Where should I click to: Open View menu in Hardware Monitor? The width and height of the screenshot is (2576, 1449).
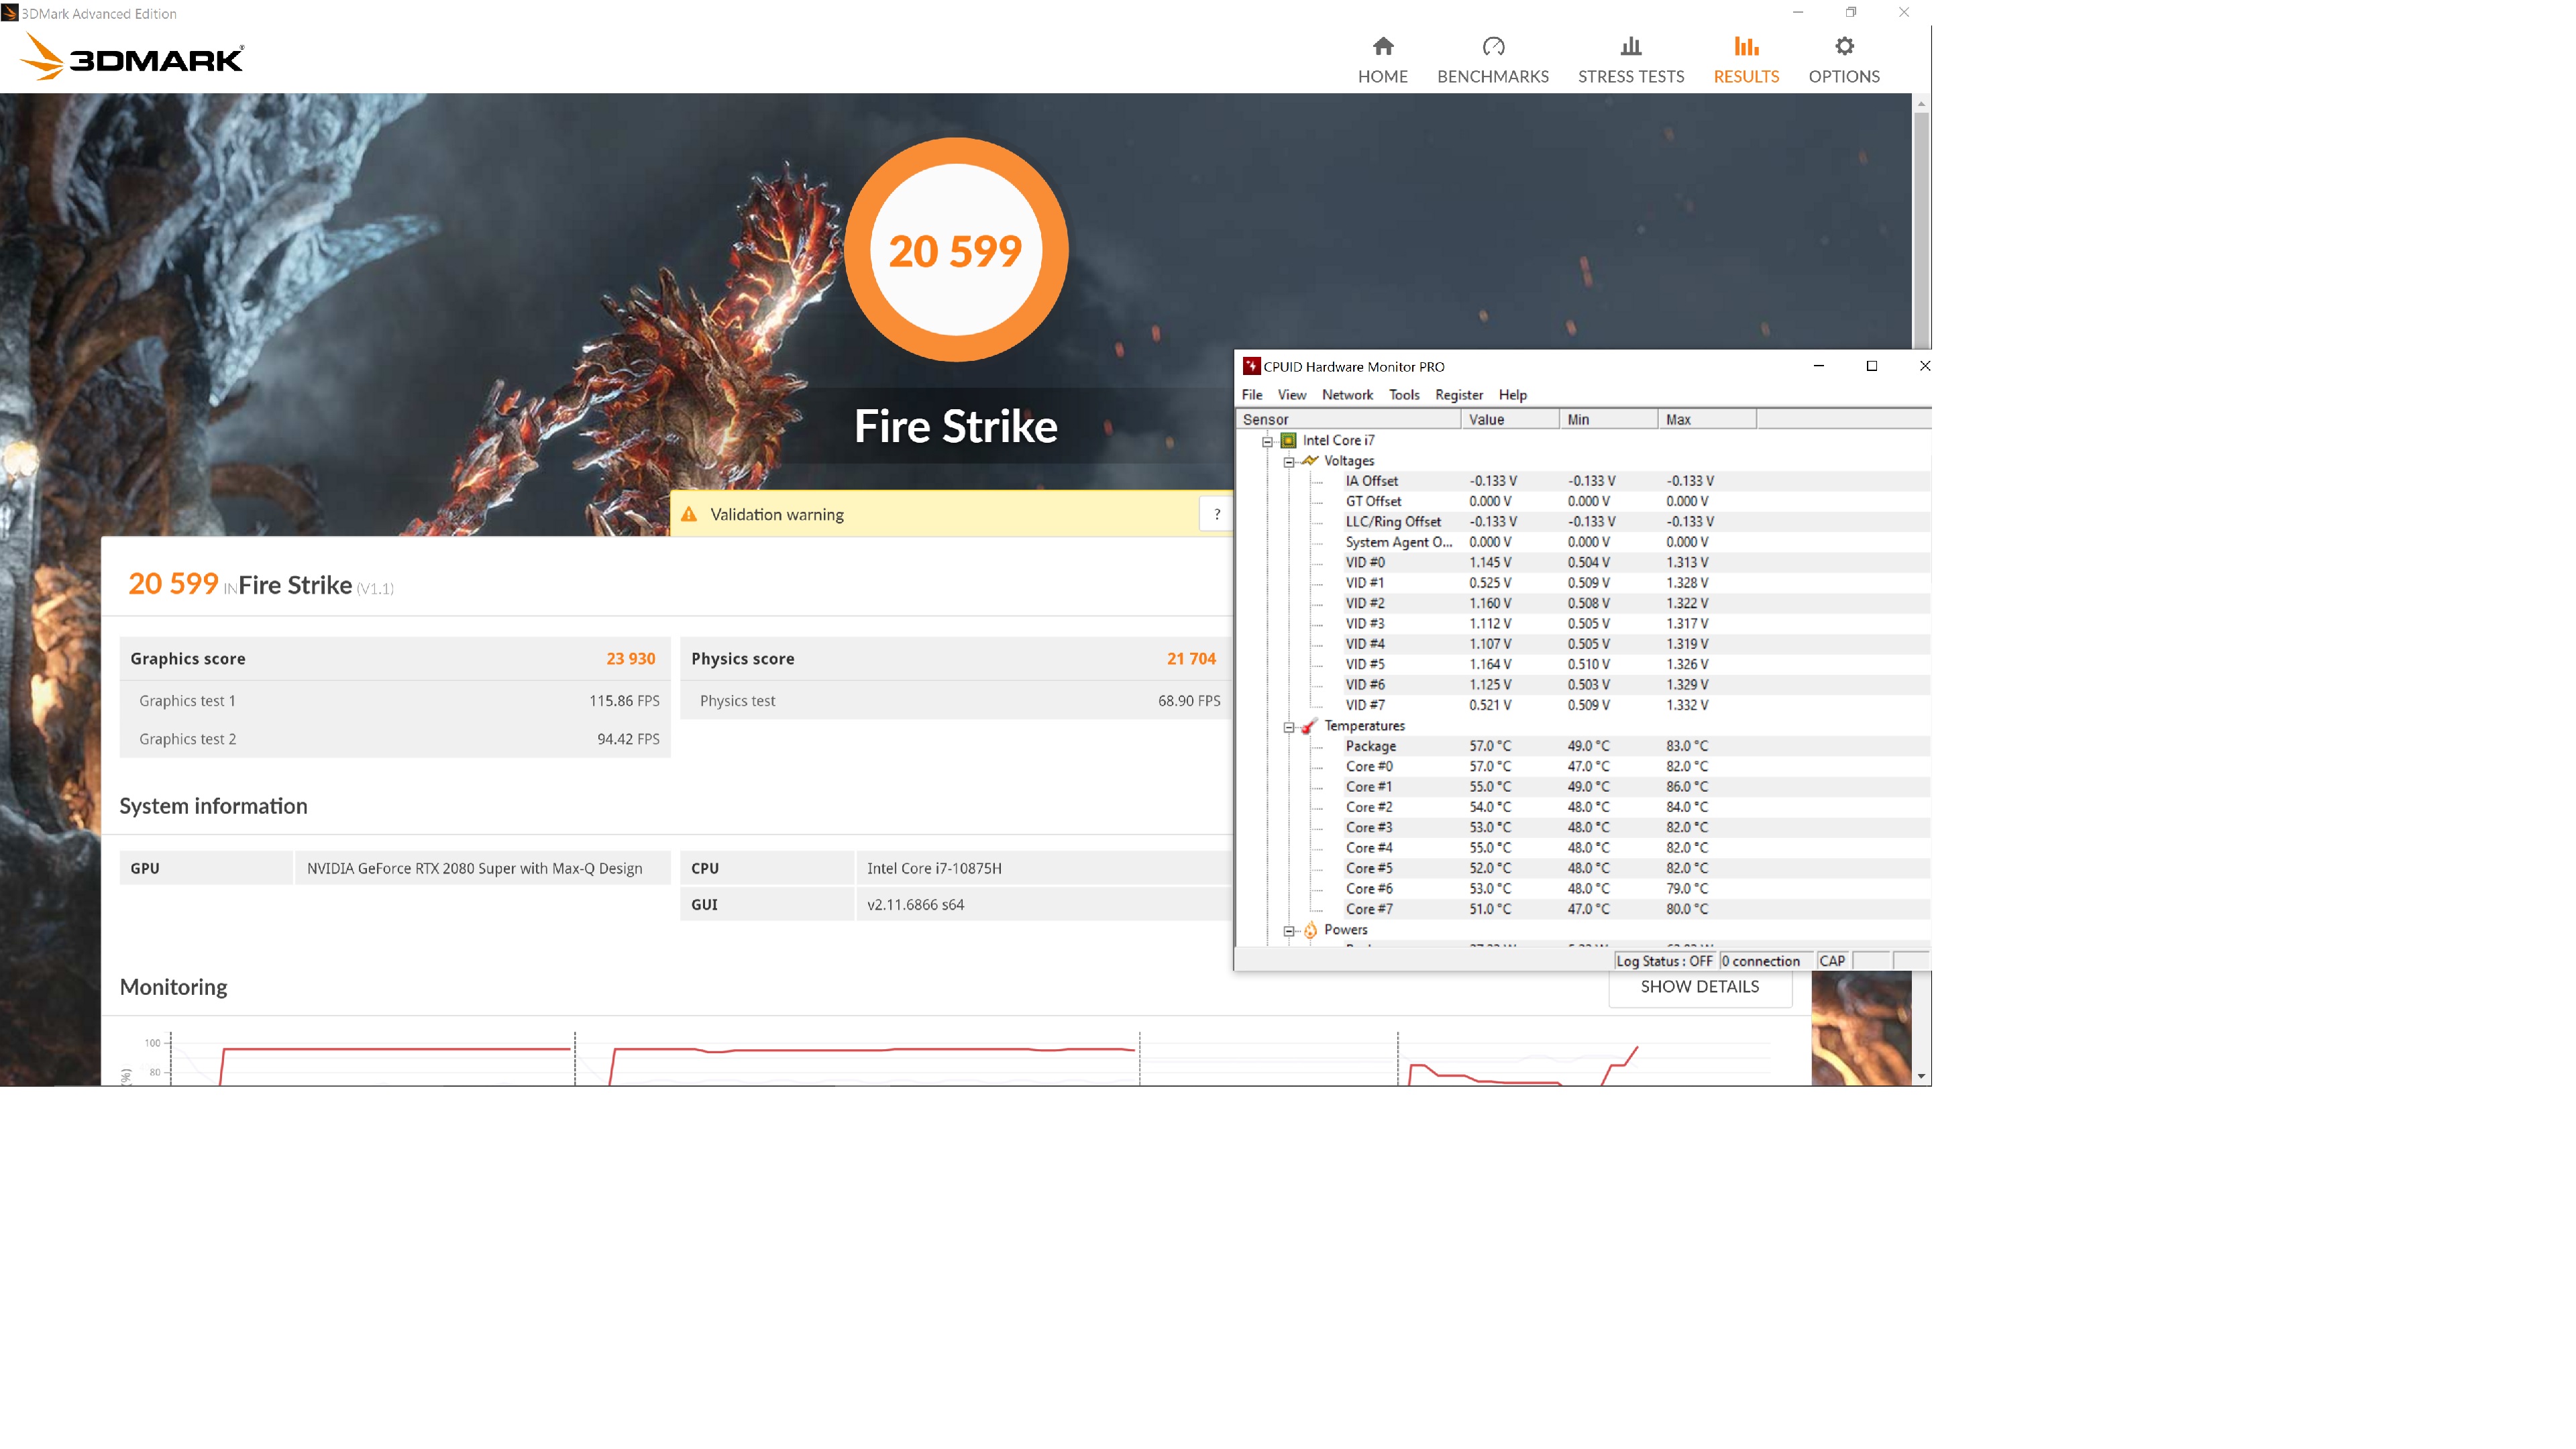pyautogui.click(x=1291, y=395)
